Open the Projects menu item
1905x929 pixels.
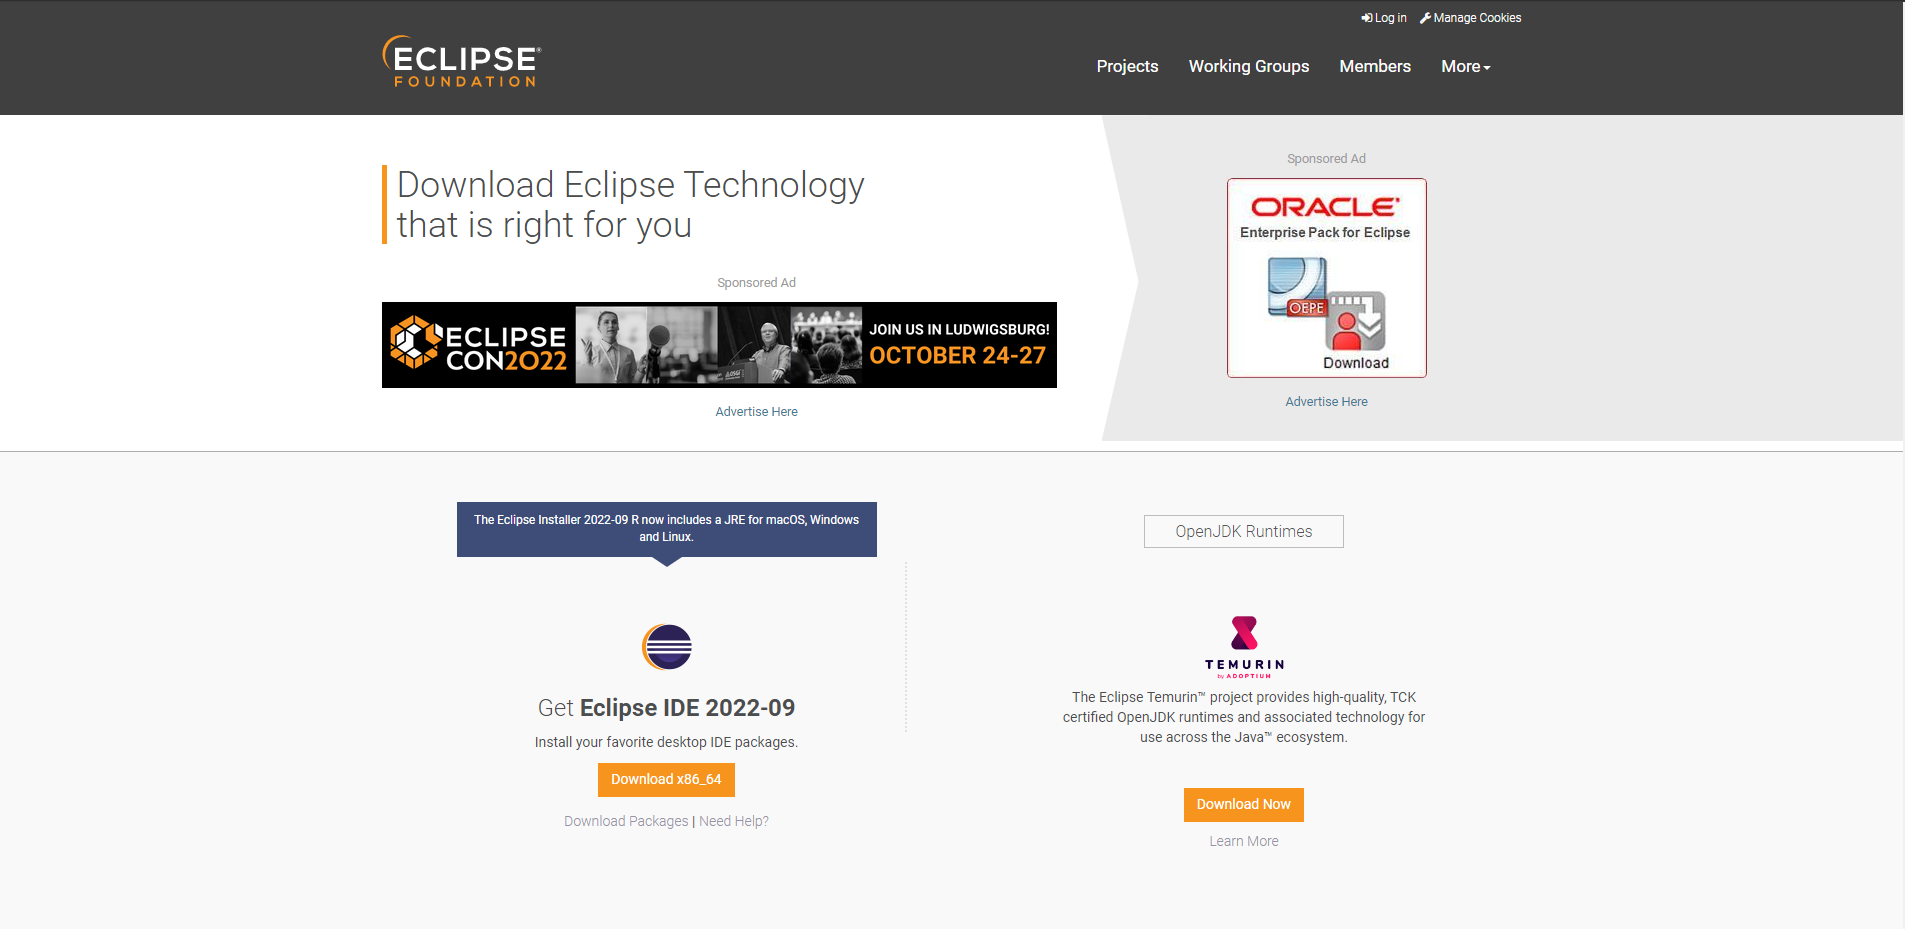pyautogui.click(x=1127, y=66)
